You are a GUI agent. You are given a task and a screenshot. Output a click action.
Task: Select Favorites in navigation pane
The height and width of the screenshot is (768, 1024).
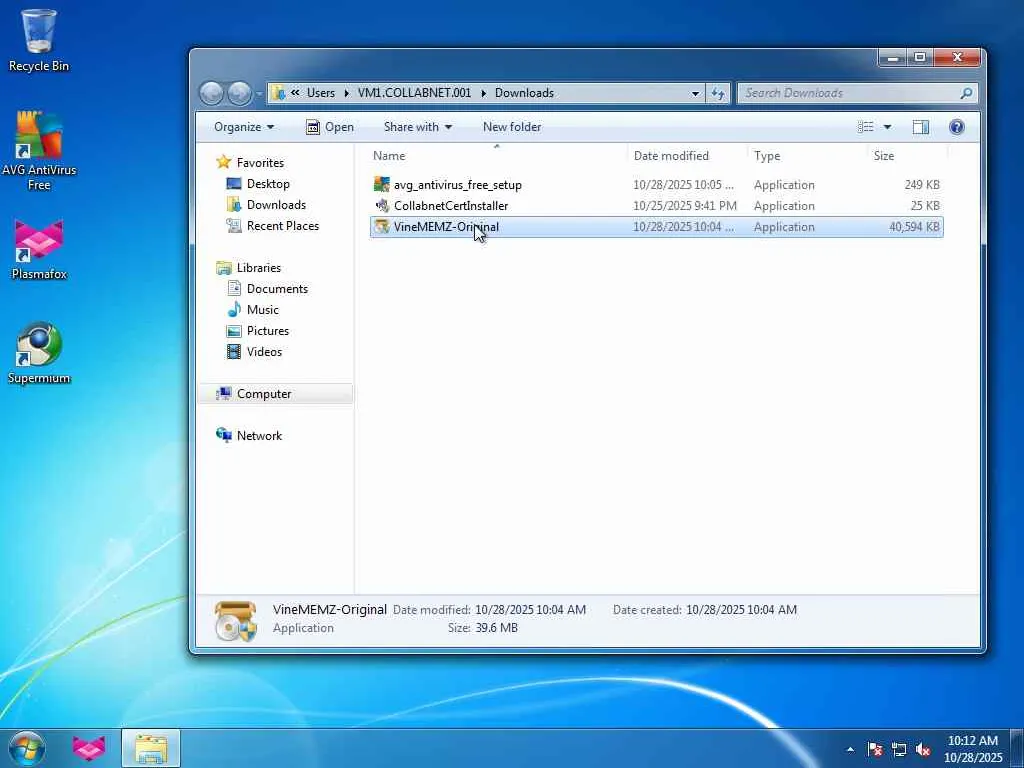pyautogui.click(x=260, y=163)
